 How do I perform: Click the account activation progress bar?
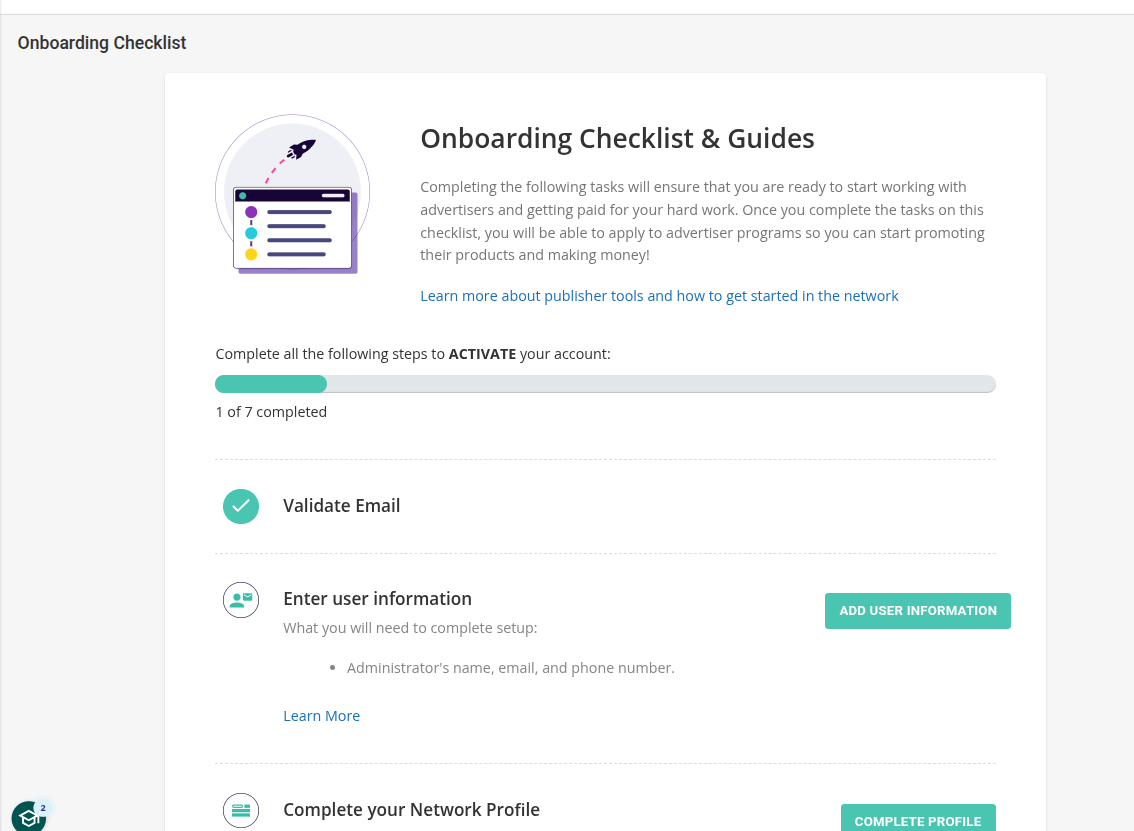(x=605, y=384)
